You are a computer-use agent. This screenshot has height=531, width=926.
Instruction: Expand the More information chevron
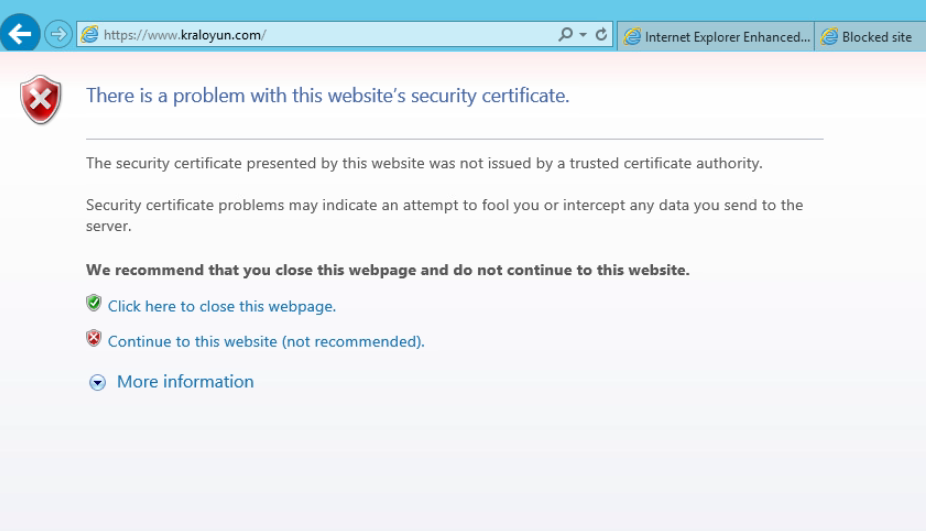(97, 382)
